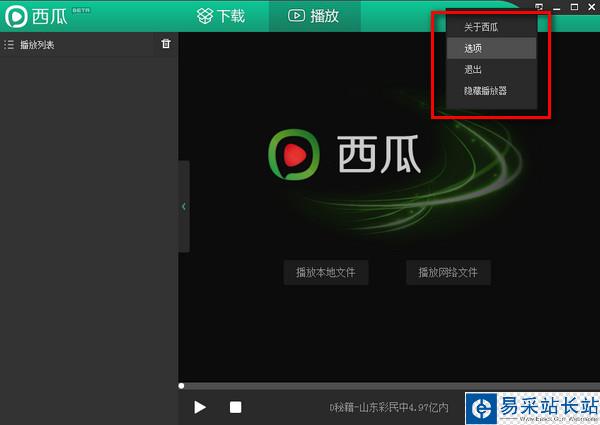Collapse the playlist panel with the arrow

(184, 207)
